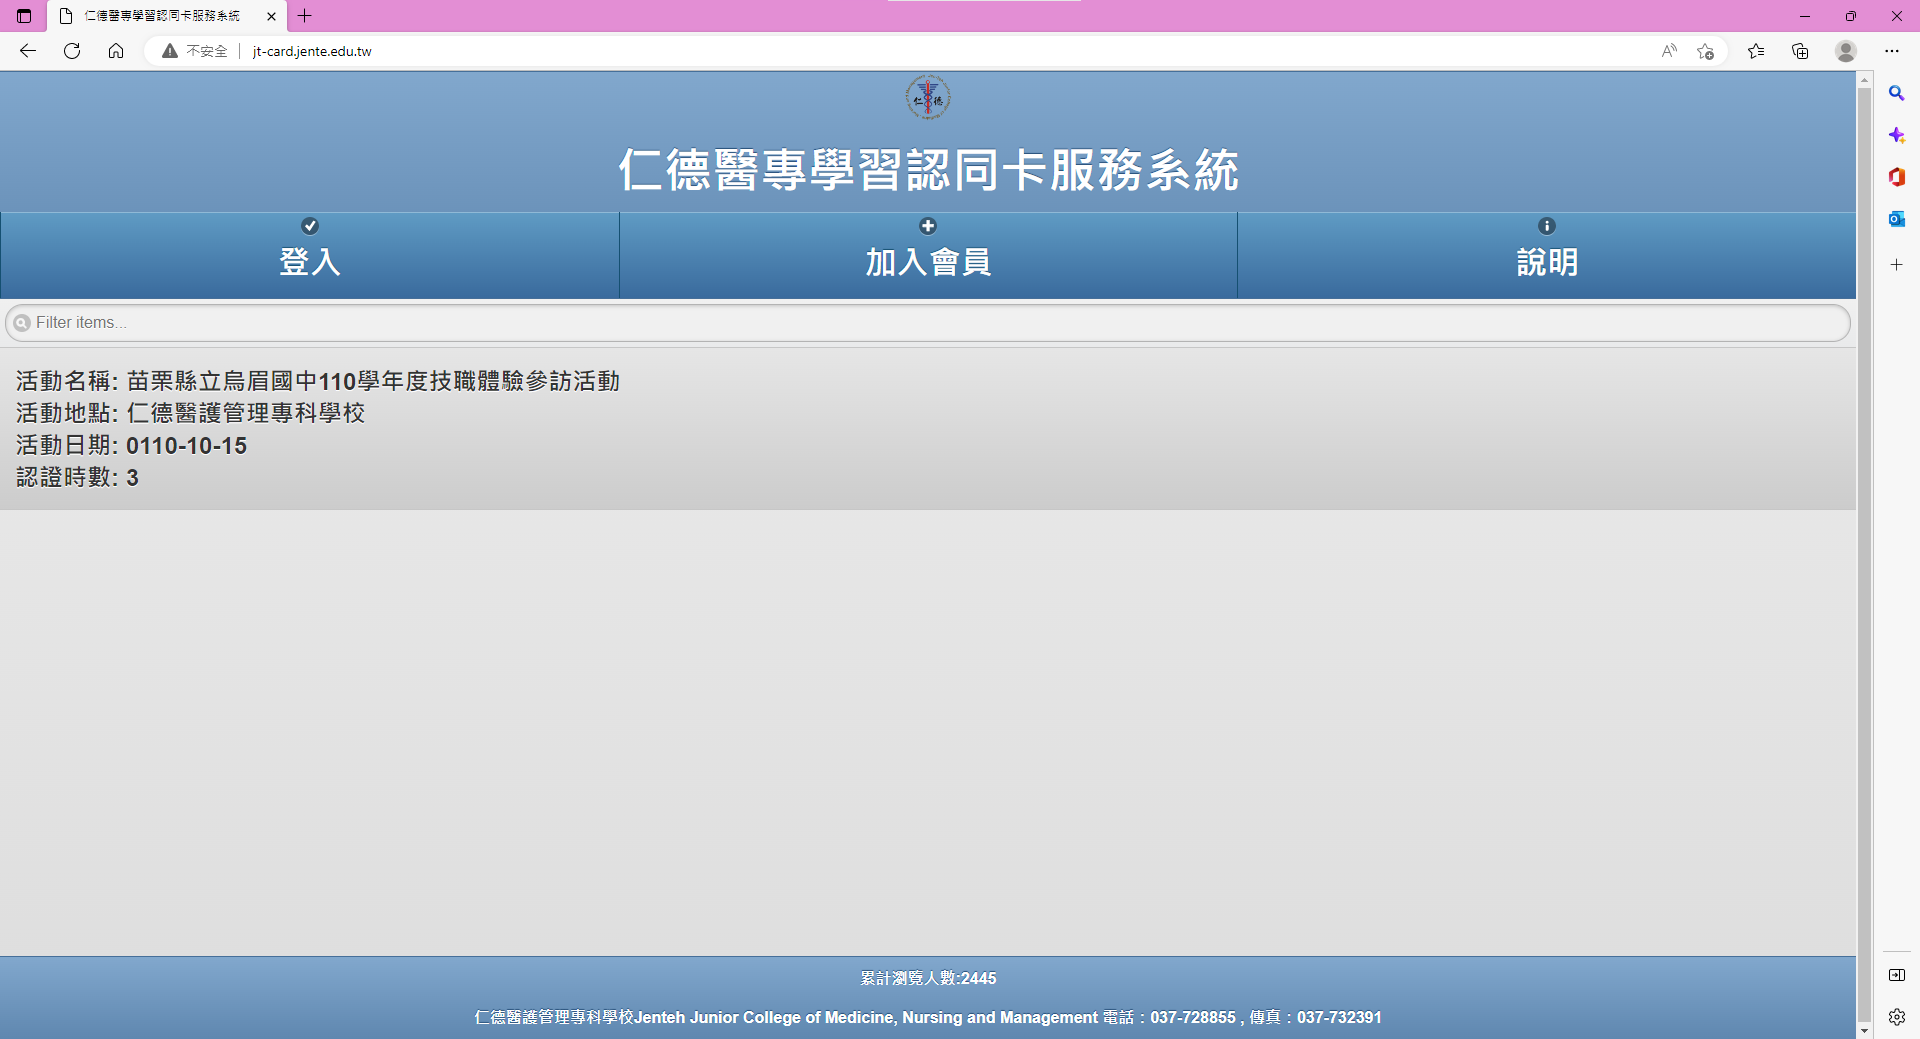Click the page title 仁德醫專學習認同卡服務系統

point(928,170)
